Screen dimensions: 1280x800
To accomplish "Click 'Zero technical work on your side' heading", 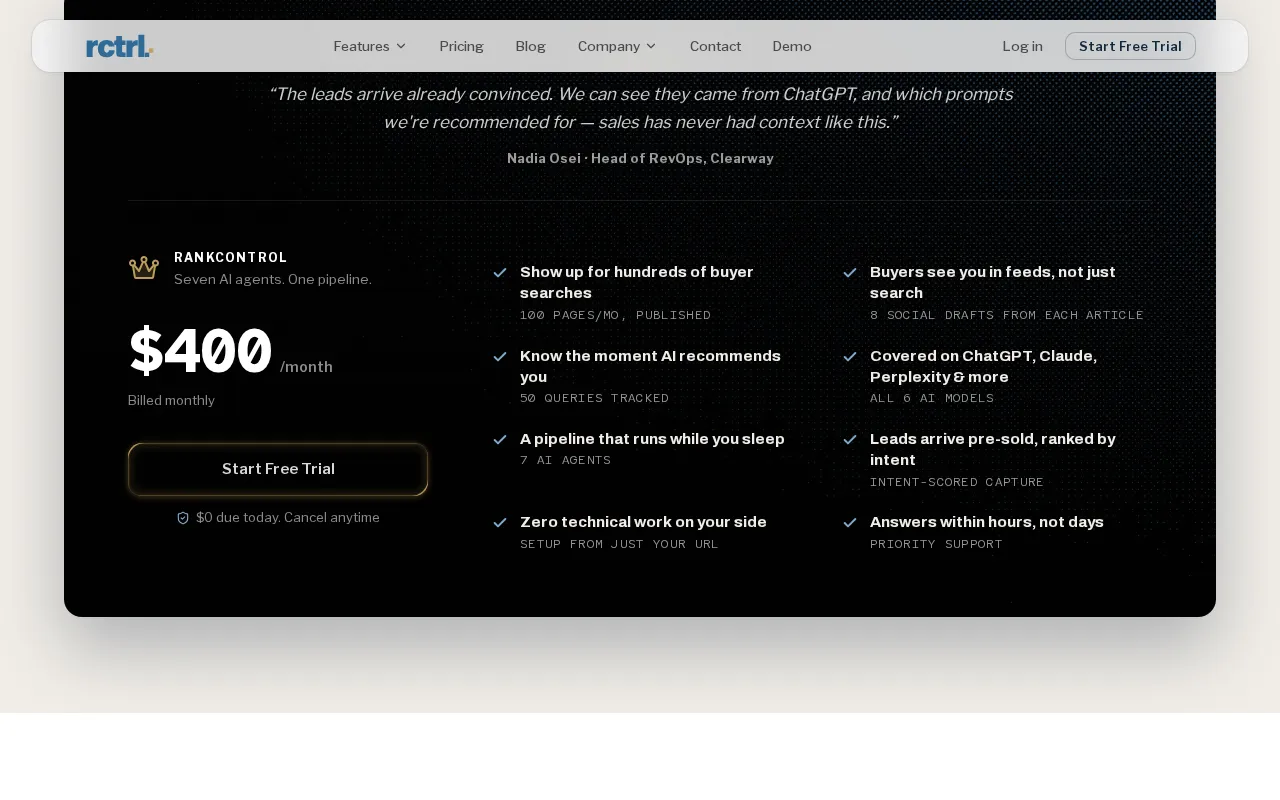I will pos(643,522).
